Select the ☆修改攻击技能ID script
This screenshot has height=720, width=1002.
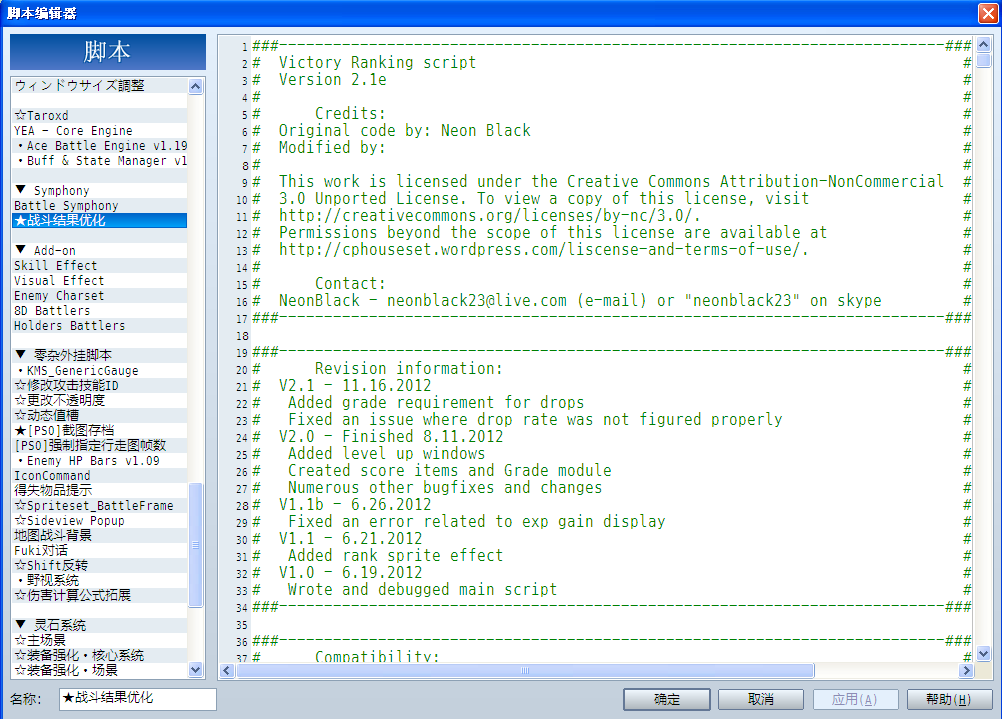[x=100, y=385]
